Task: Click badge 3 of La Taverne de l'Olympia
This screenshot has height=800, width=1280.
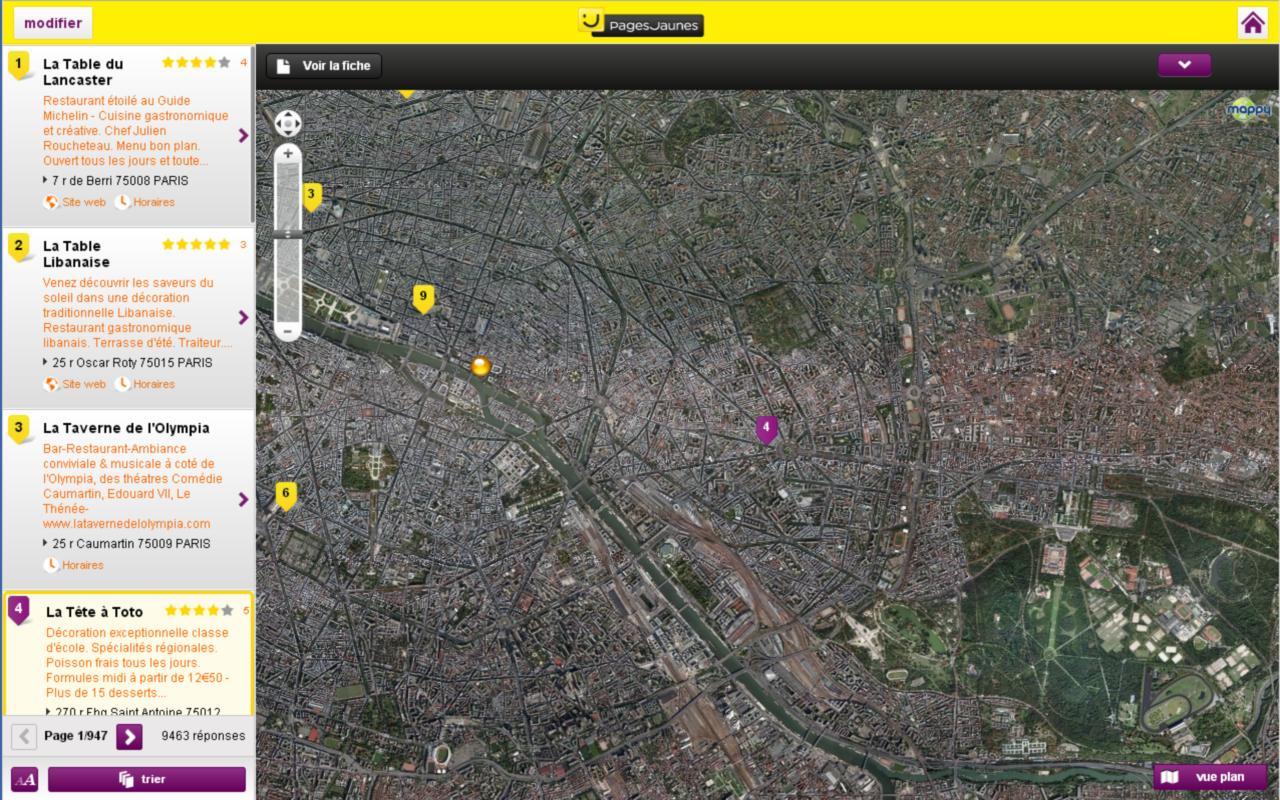Action: point(19,429)
